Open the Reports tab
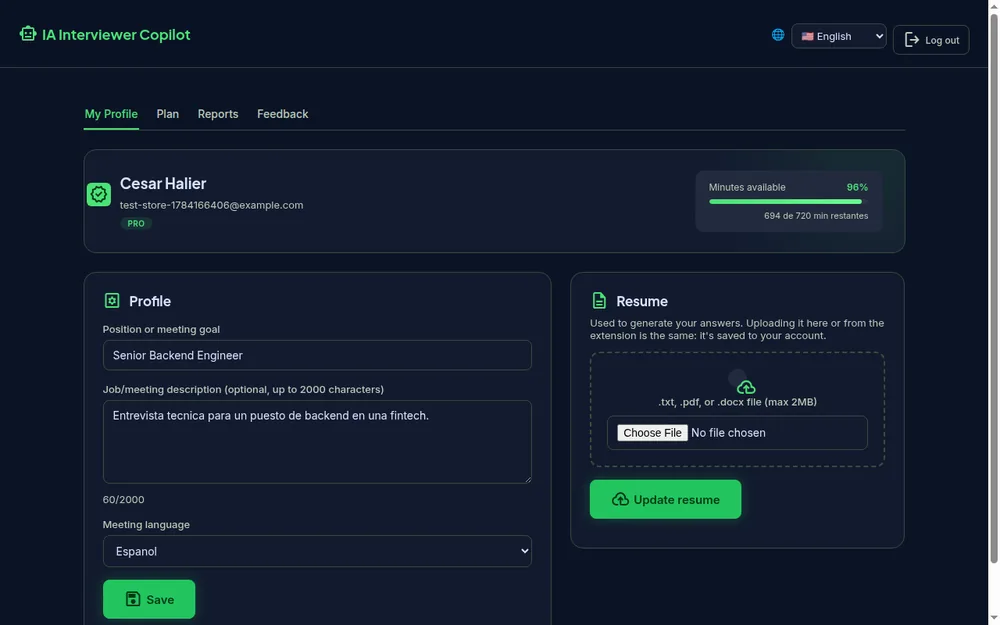 (218, 114)
